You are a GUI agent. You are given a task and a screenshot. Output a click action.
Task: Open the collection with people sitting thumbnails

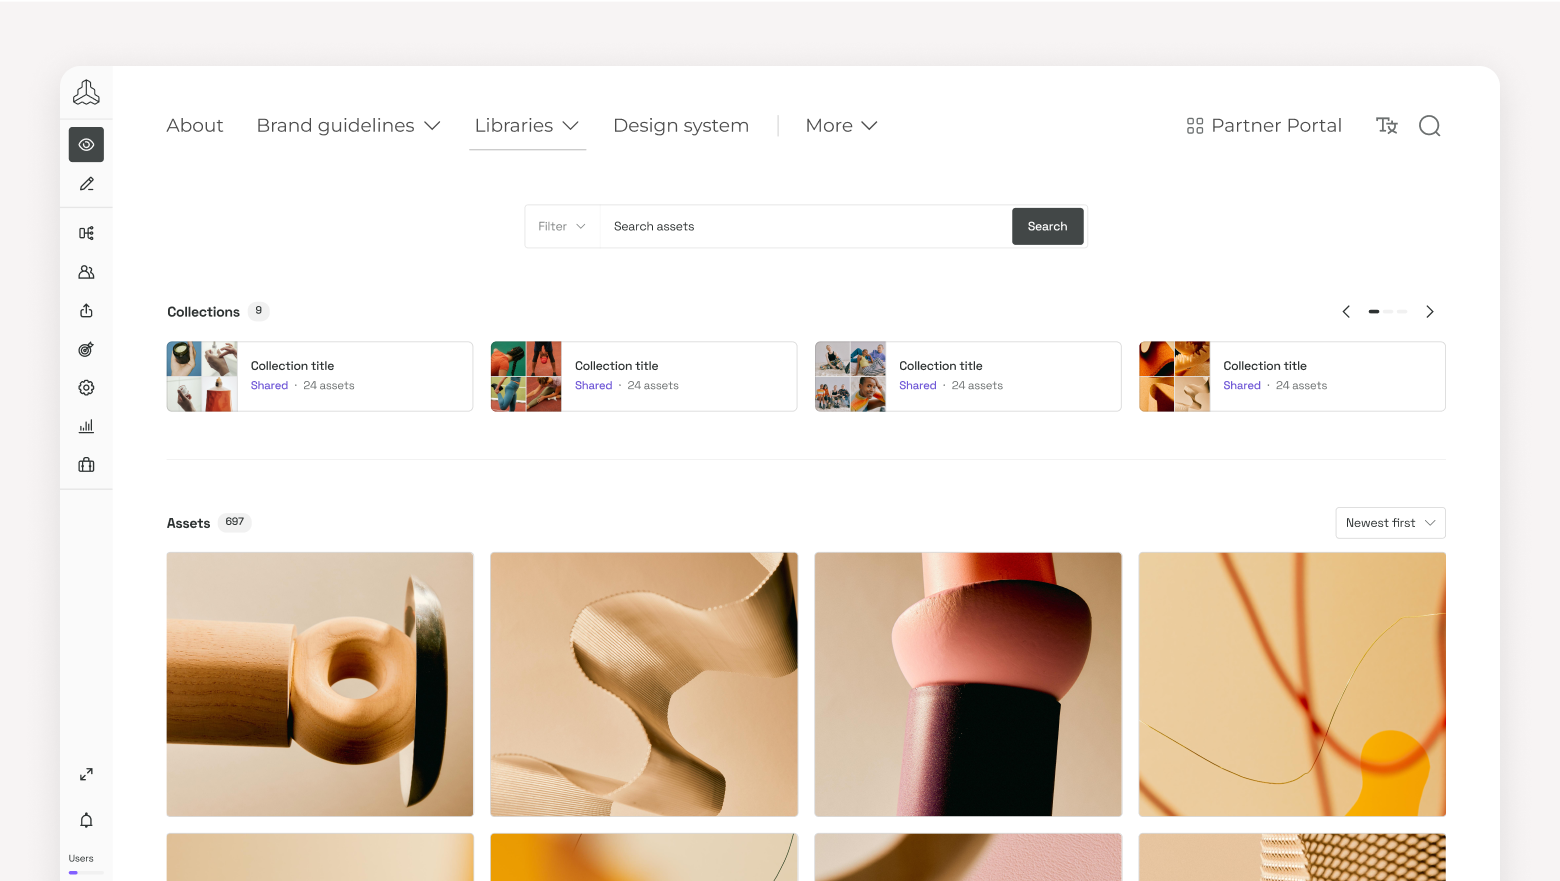968,376
